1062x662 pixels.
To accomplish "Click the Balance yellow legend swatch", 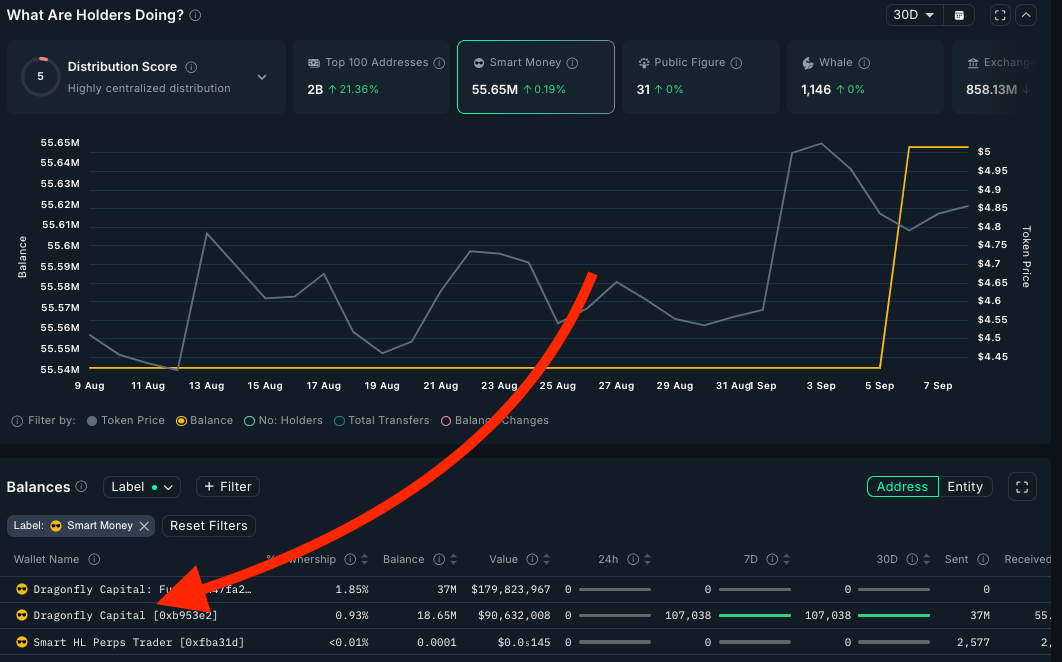I will [x=181, y=421].
